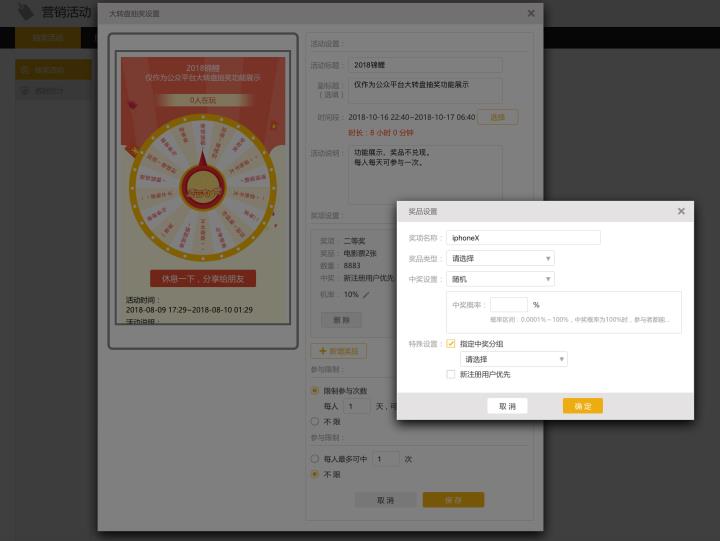Click the 休息一下，分享给朋友 button in preview
The width and height of the screenshot is (720, 541).
pos(203,278)
